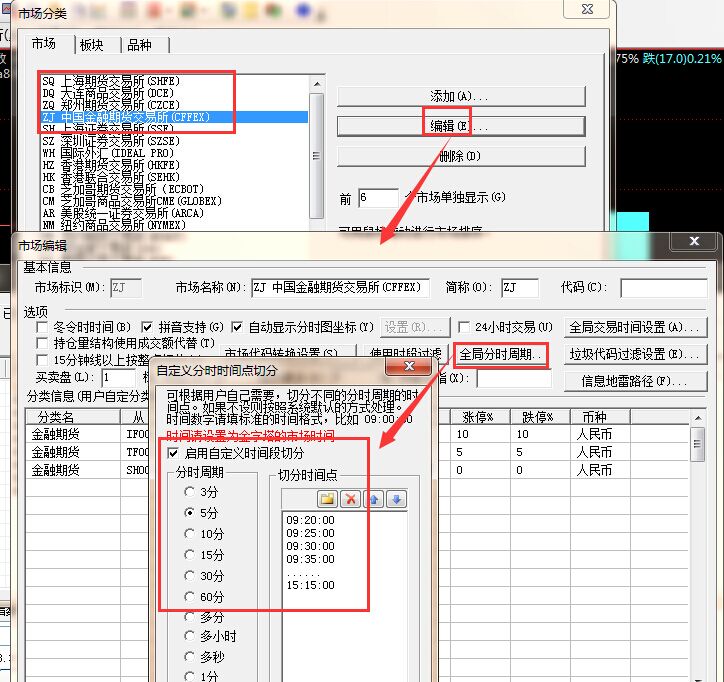Screen dimensions: 724x682
Task: Uncheck the 拼音支持 option
Action: [148, 327]
